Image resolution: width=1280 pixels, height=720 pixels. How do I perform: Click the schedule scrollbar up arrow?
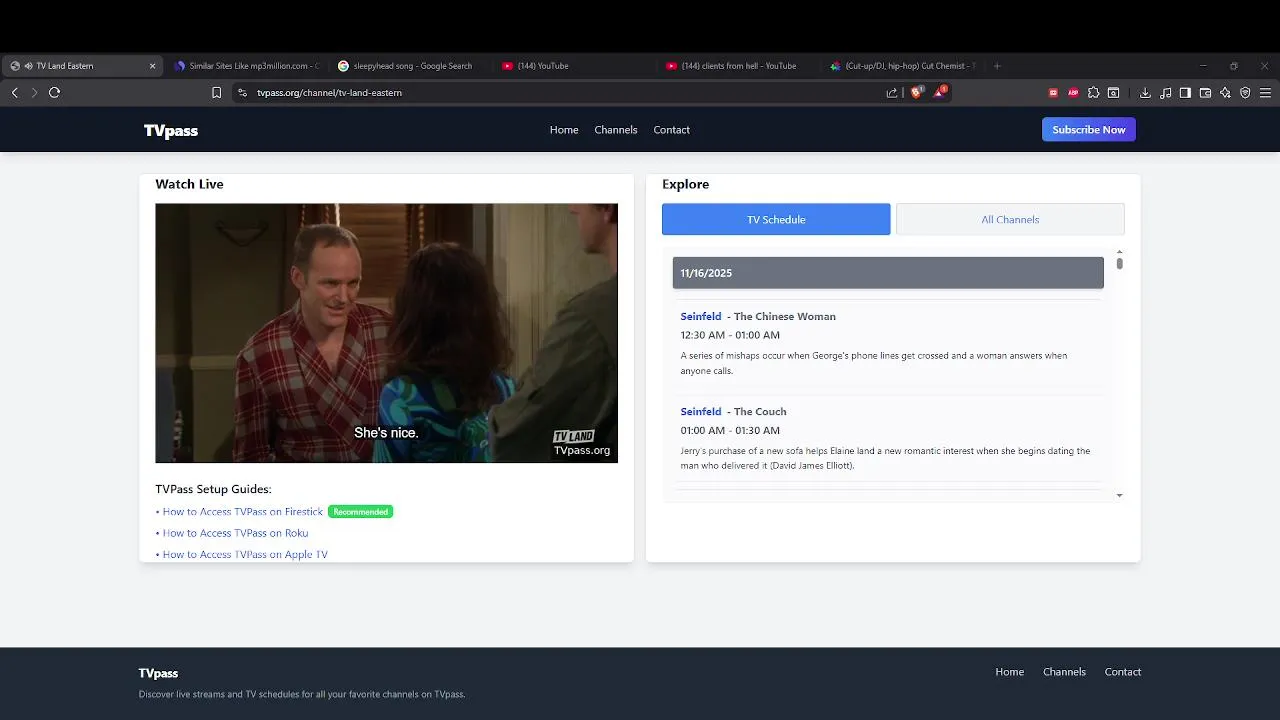coord(1119,252)
